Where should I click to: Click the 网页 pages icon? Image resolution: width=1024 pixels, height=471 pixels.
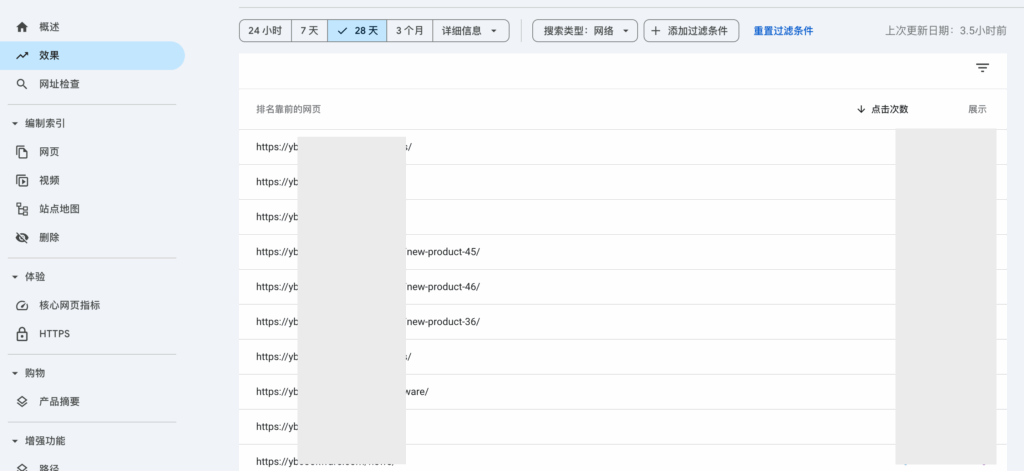click(x=22, y=152)
